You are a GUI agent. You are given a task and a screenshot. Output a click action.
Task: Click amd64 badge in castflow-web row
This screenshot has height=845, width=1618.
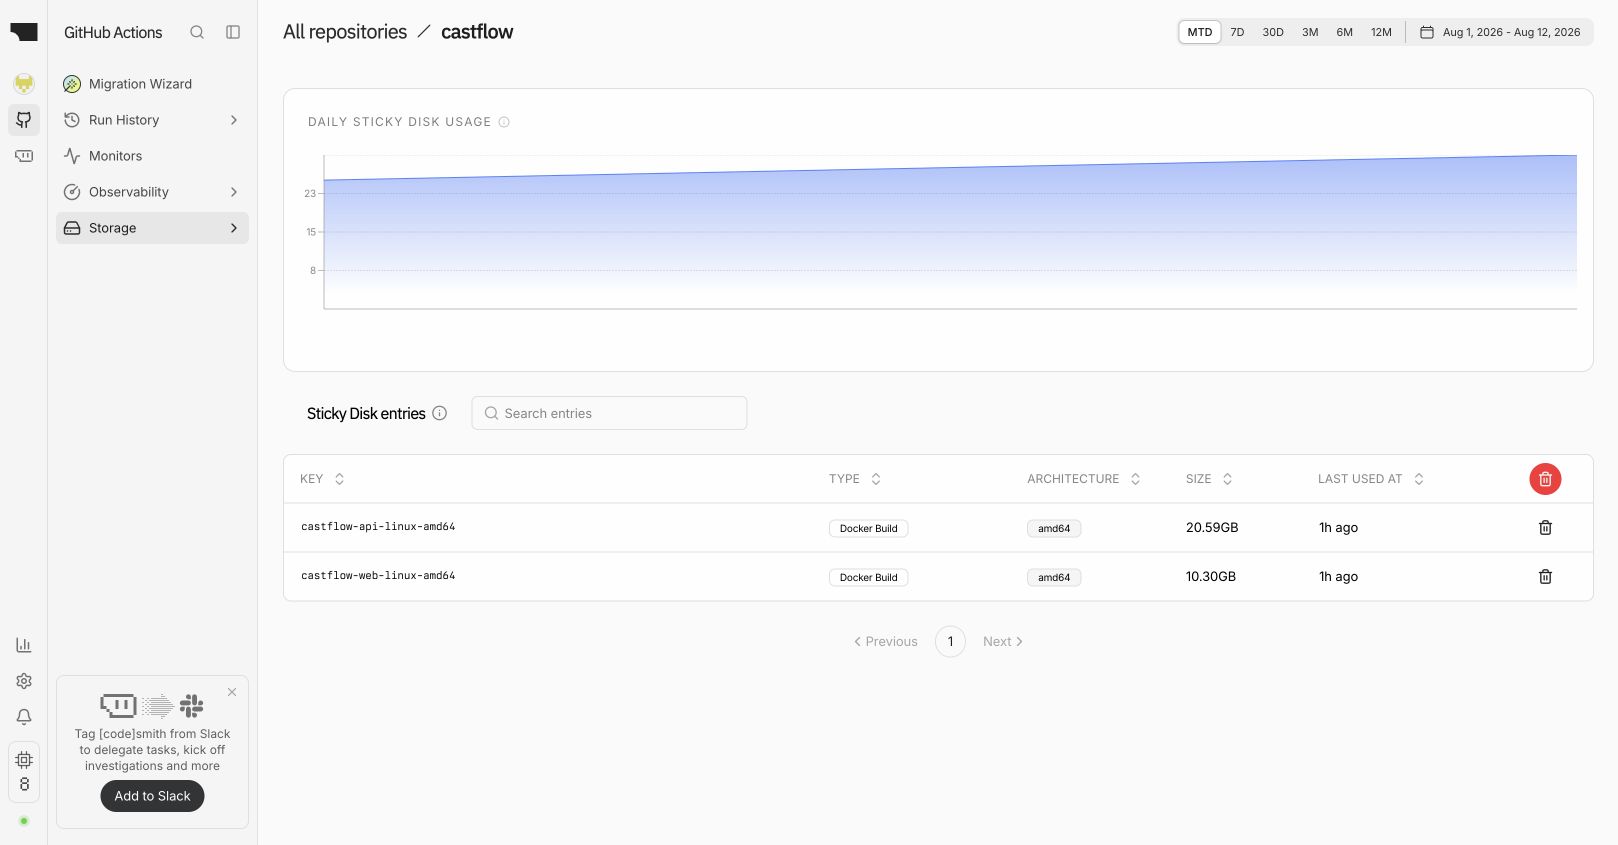[x=1054, y=577]
